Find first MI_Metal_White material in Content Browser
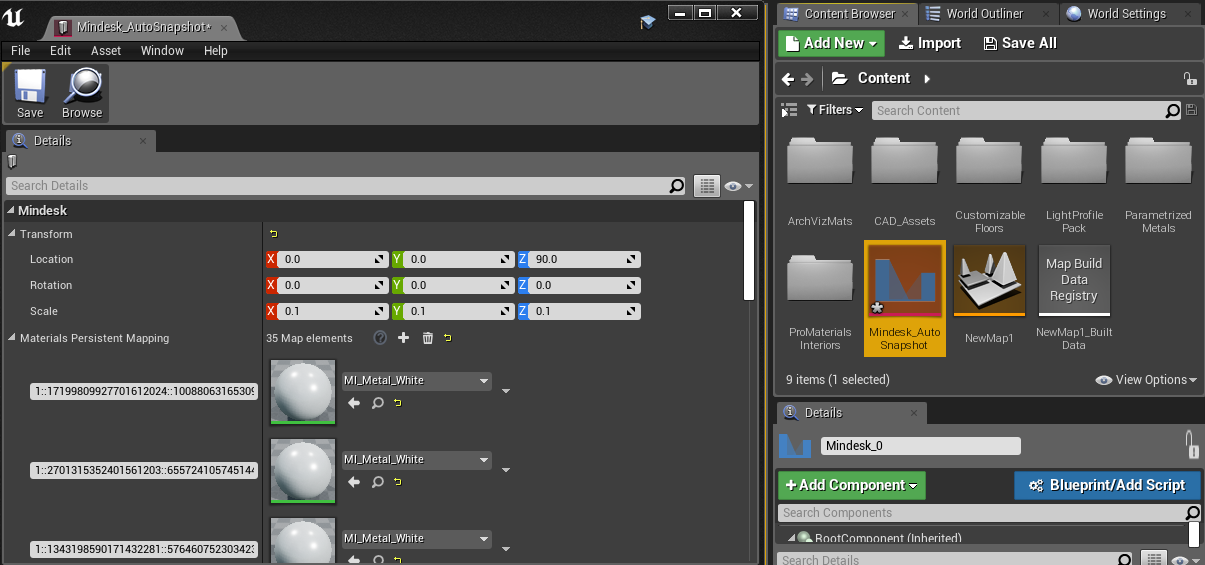1205x565 pixels. (378, 402)
